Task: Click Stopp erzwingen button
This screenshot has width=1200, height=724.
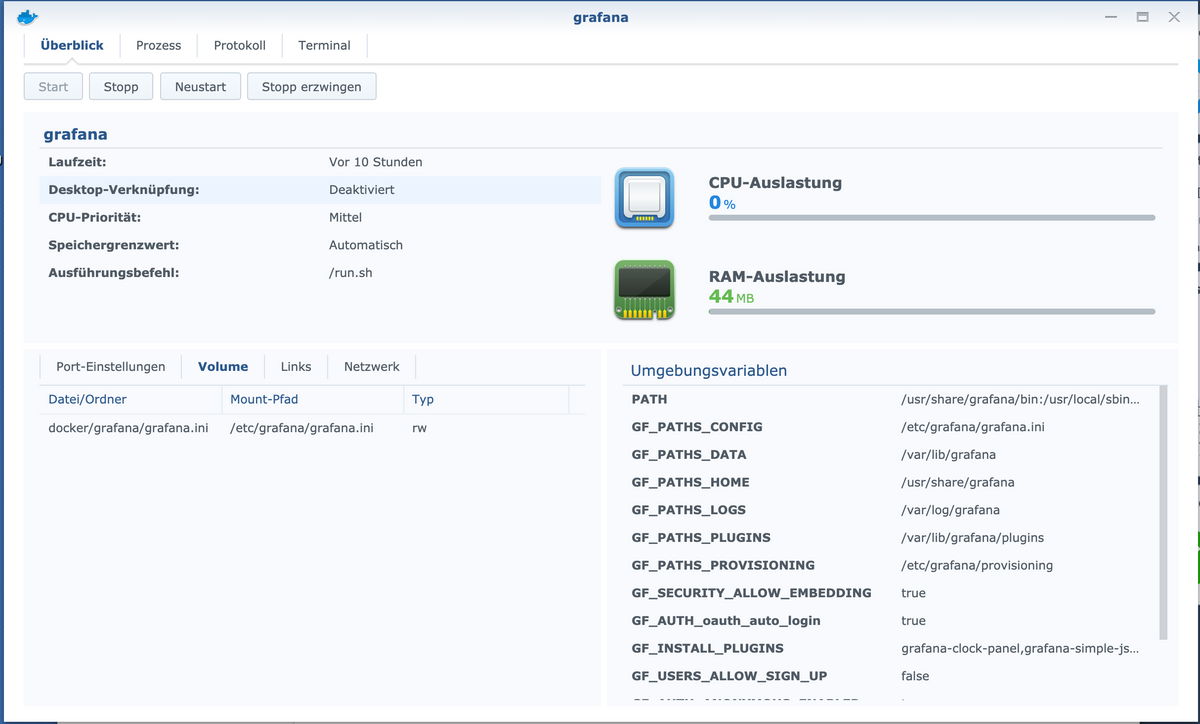Action: (312, 87)
